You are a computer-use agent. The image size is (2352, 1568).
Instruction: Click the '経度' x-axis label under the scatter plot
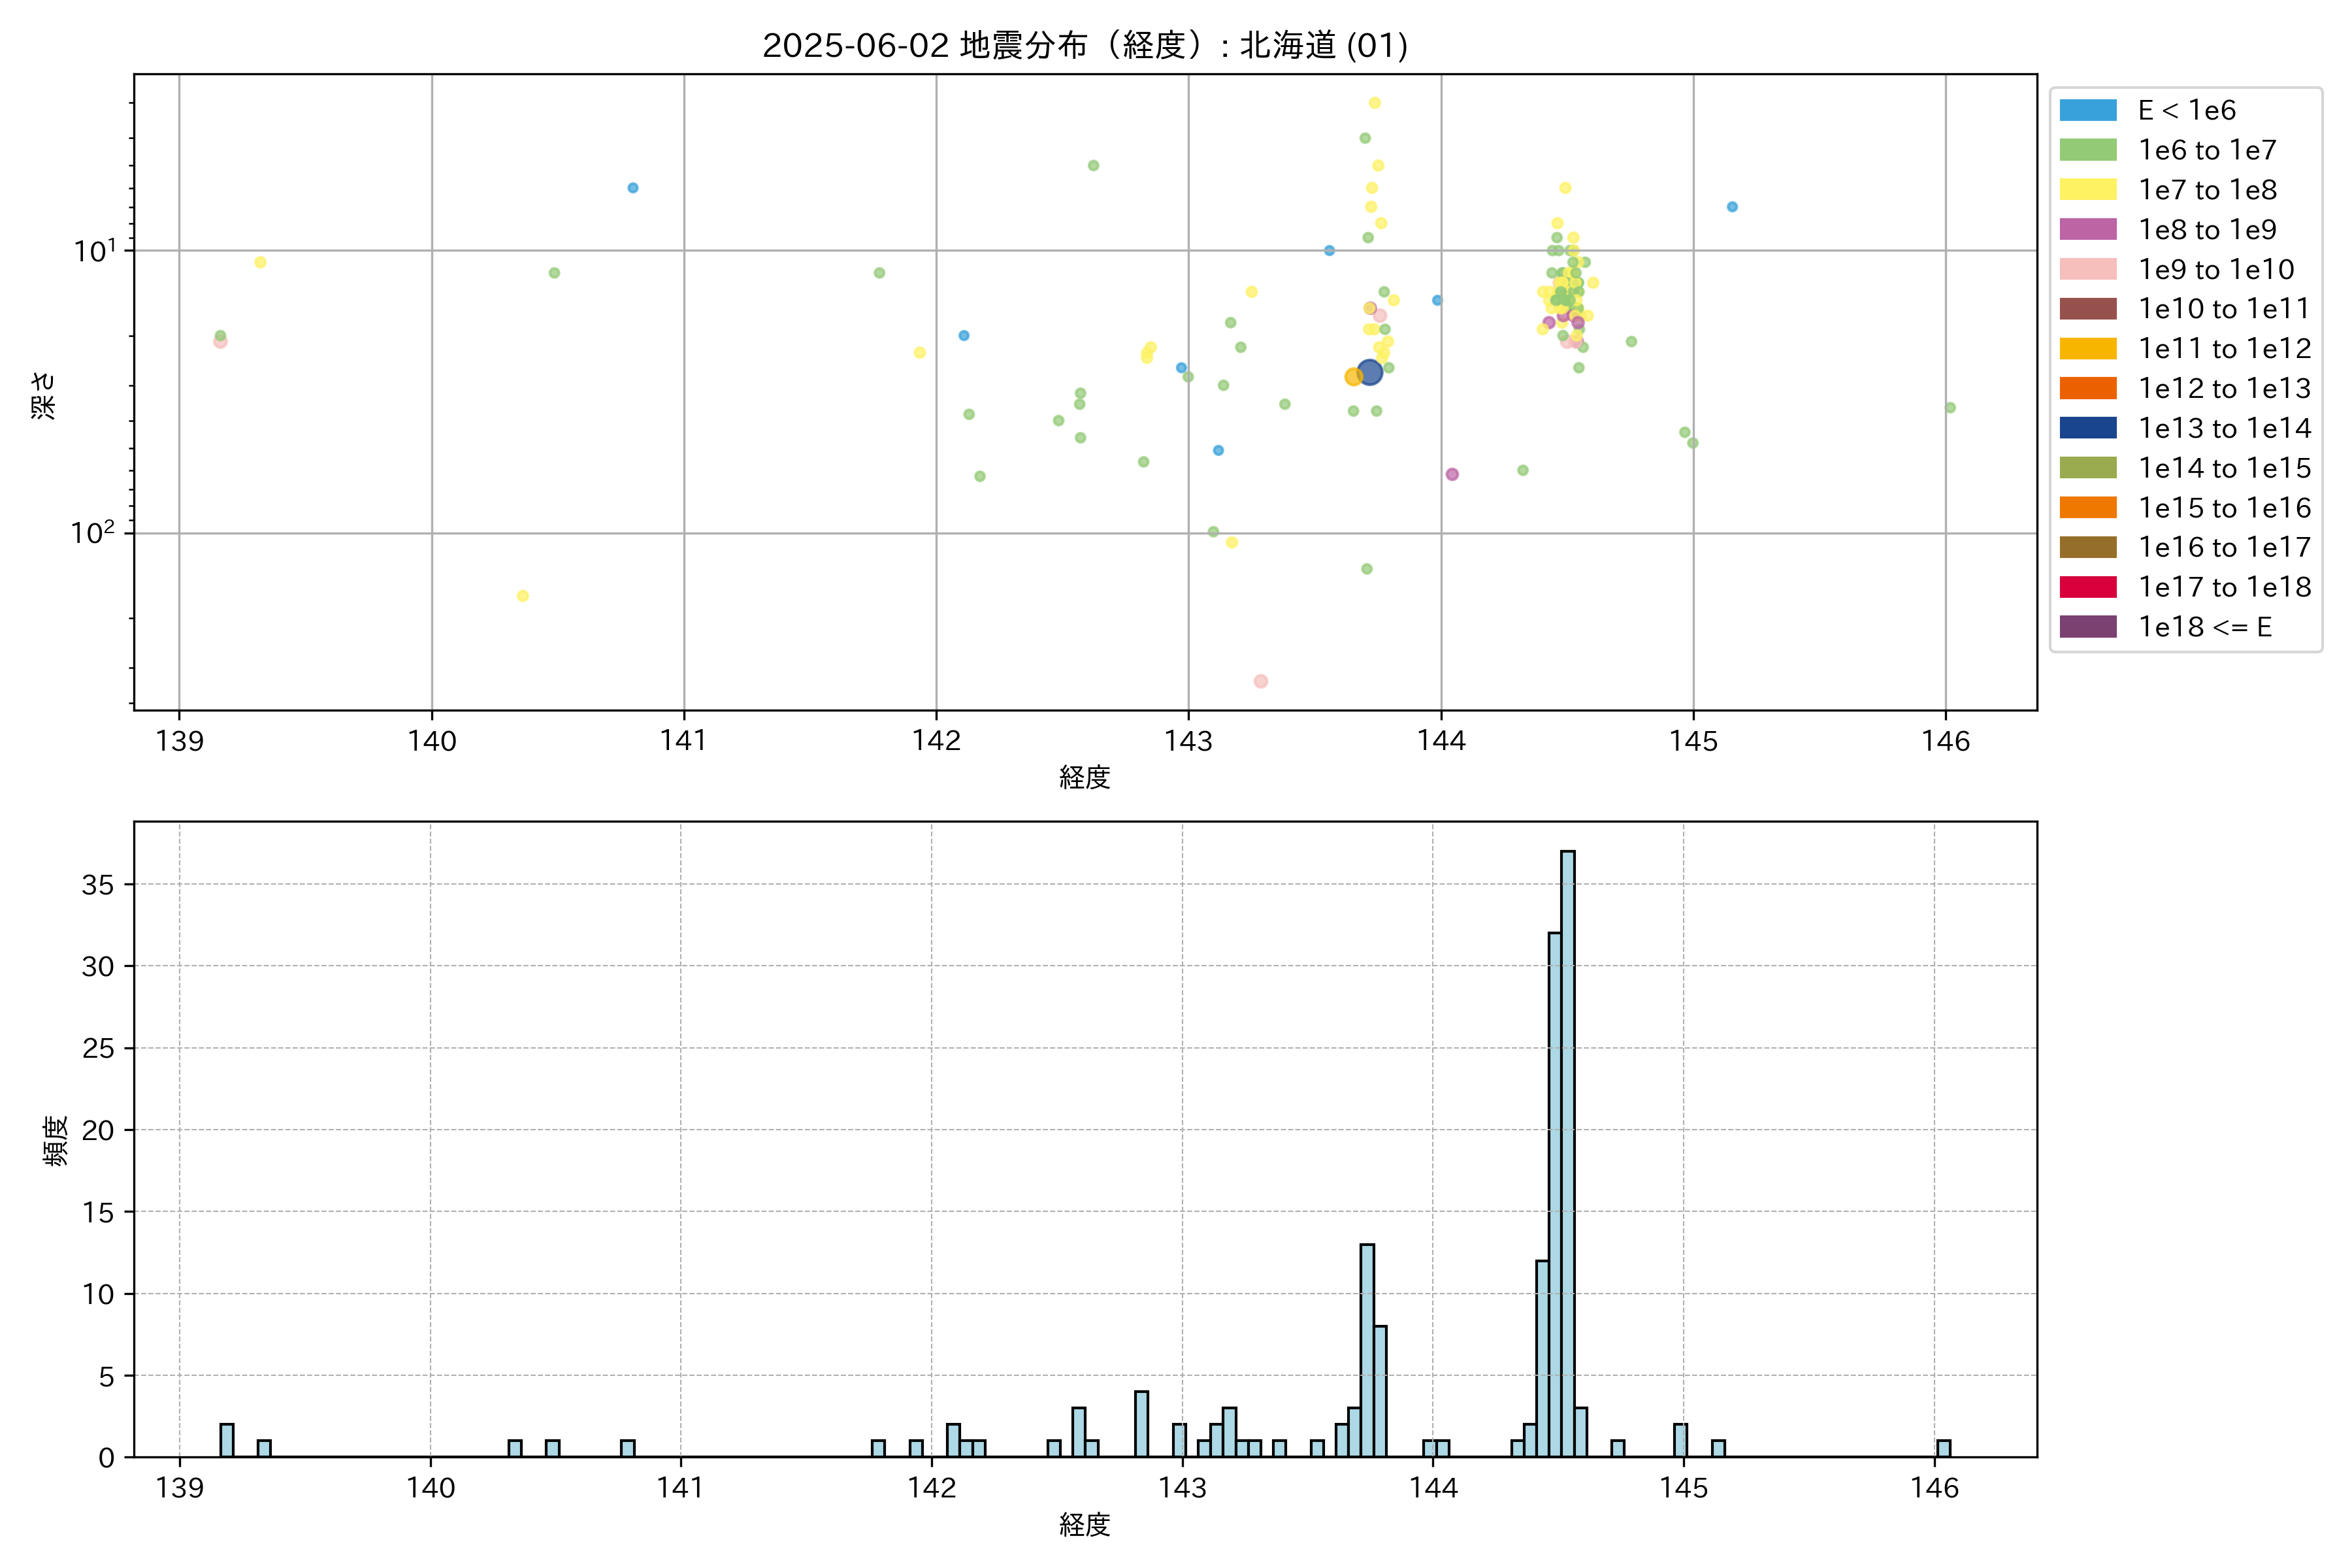point(1084,777)
